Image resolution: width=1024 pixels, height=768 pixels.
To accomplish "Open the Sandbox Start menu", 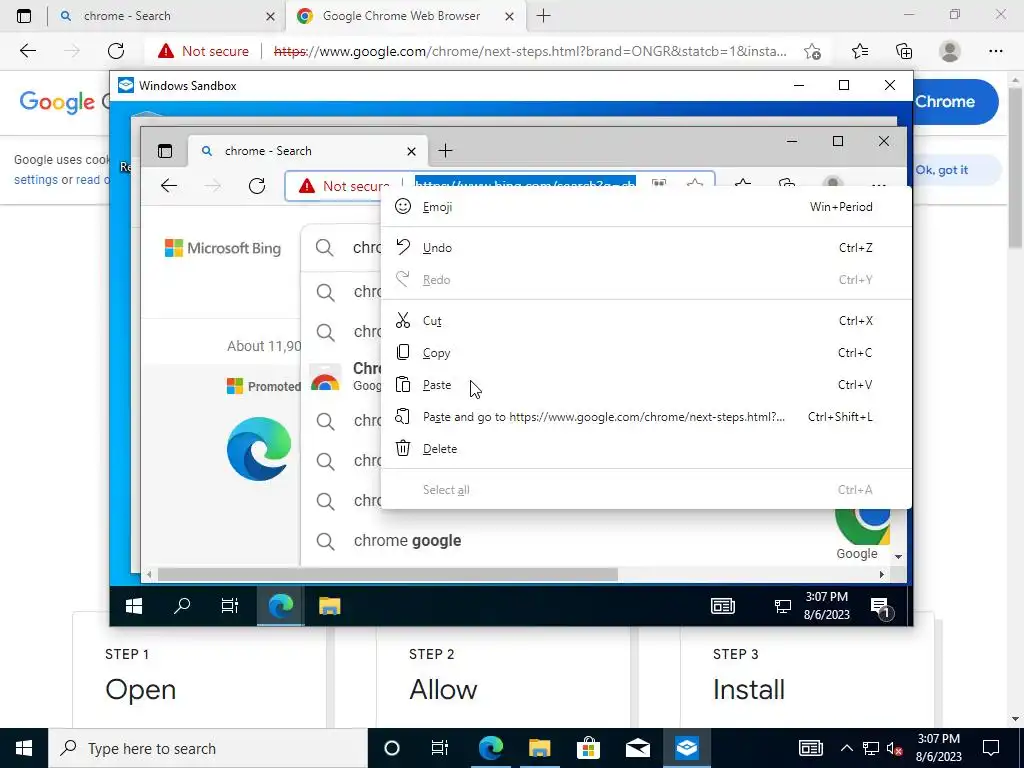I will (134, 607).
